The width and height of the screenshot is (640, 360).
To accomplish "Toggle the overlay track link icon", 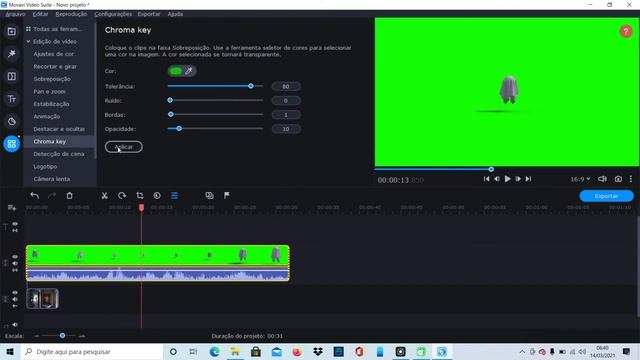I will pos(15,270).
